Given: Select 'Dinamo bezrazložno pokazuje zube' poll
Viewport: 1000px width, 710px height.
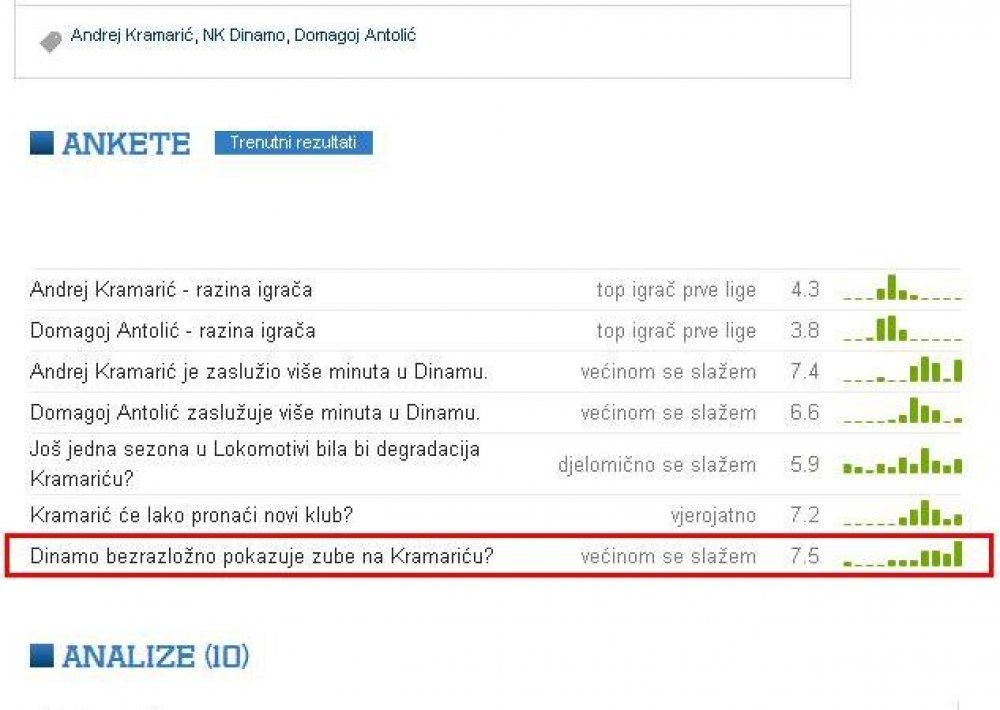Looking at the screenshot, I should pyautogui.click(x=262, y=556).
